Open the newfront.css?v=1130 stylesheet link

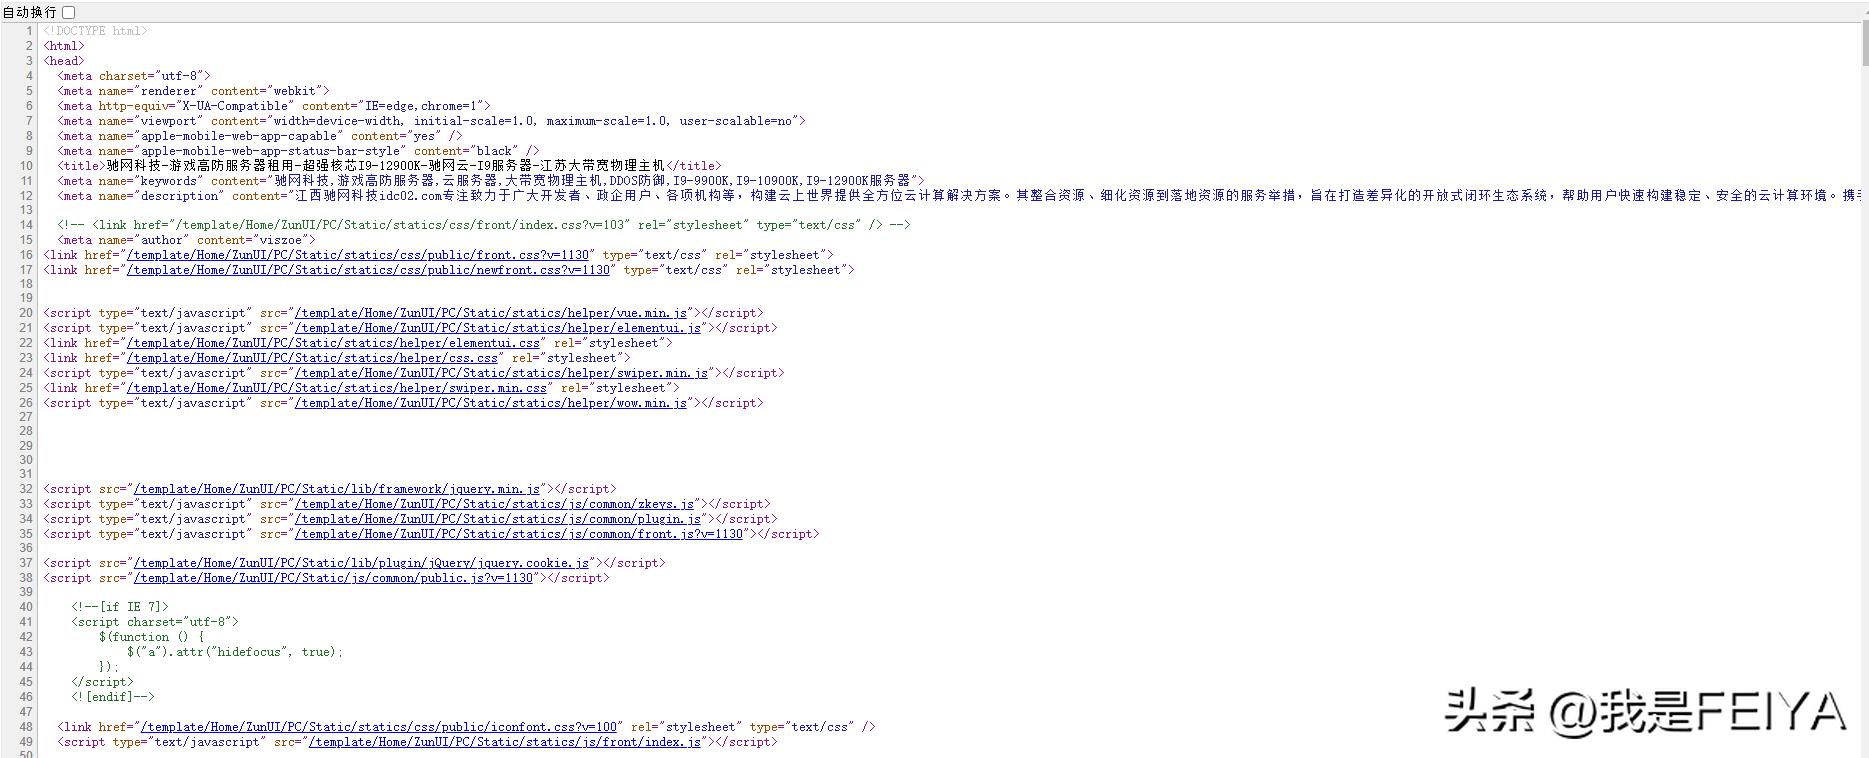368,270
